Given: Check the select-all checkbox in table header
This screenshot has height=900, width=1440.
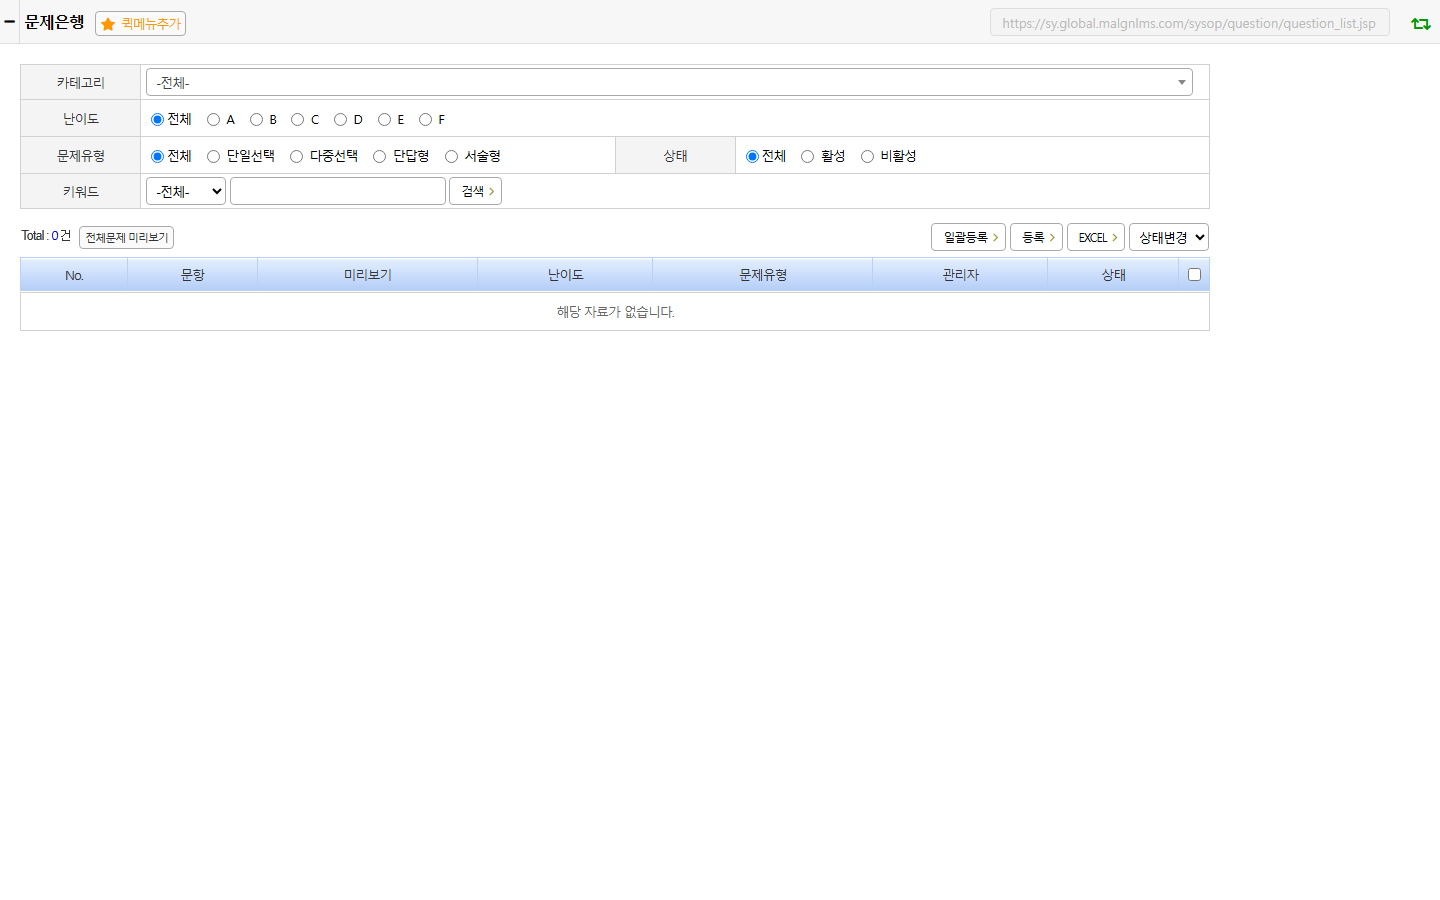Looking at the screenshot, I should point(1194,275).
